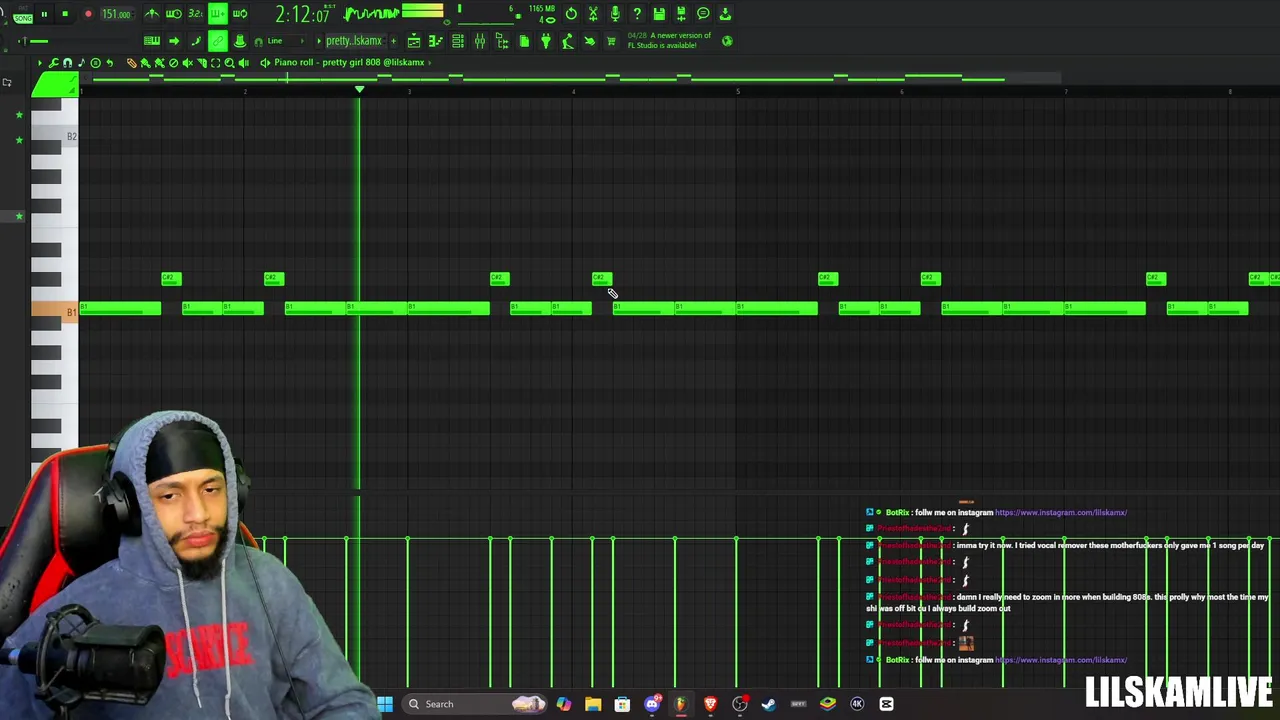Open the plugin picker plug icon
The width and height of the screenshot is (1280, 720).
(546, 41)
